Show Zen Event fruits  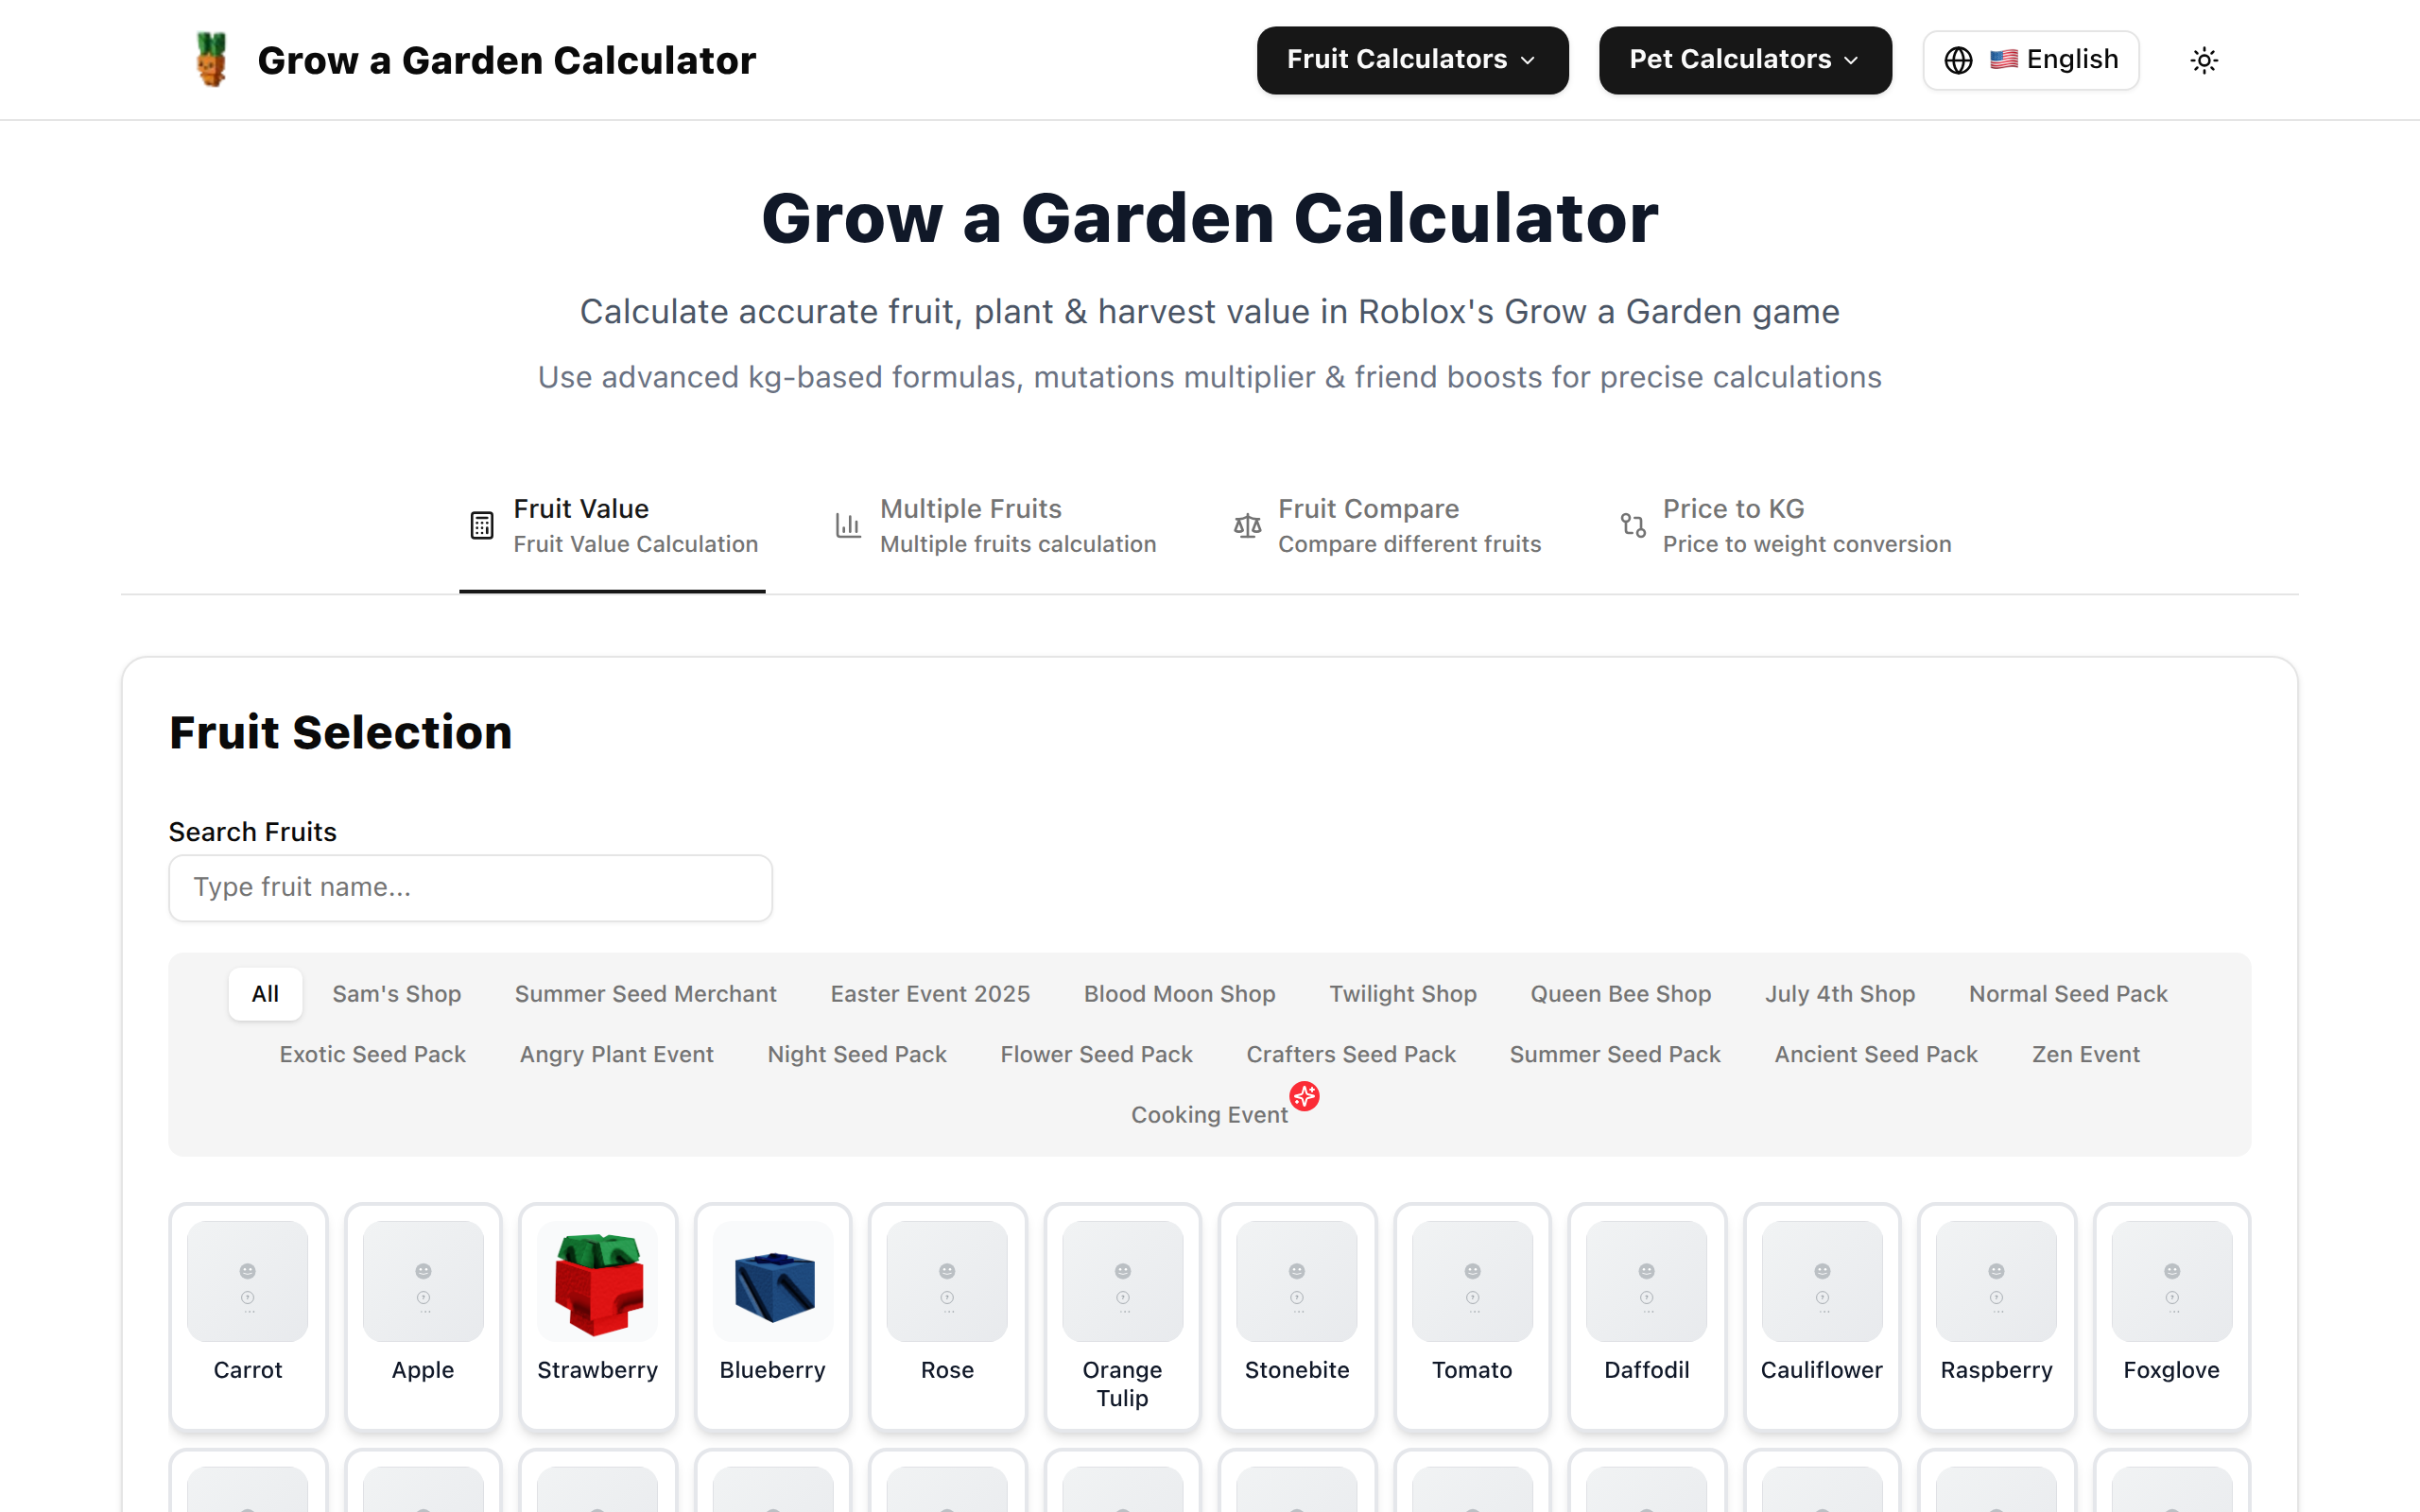tap(2085, 1054)
